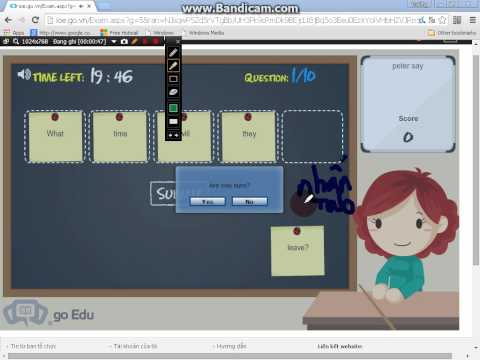Click the 19 : 46 timer text
Image resolution: width=480 pixels, height=360 pixels.
[x=112, y=77]
